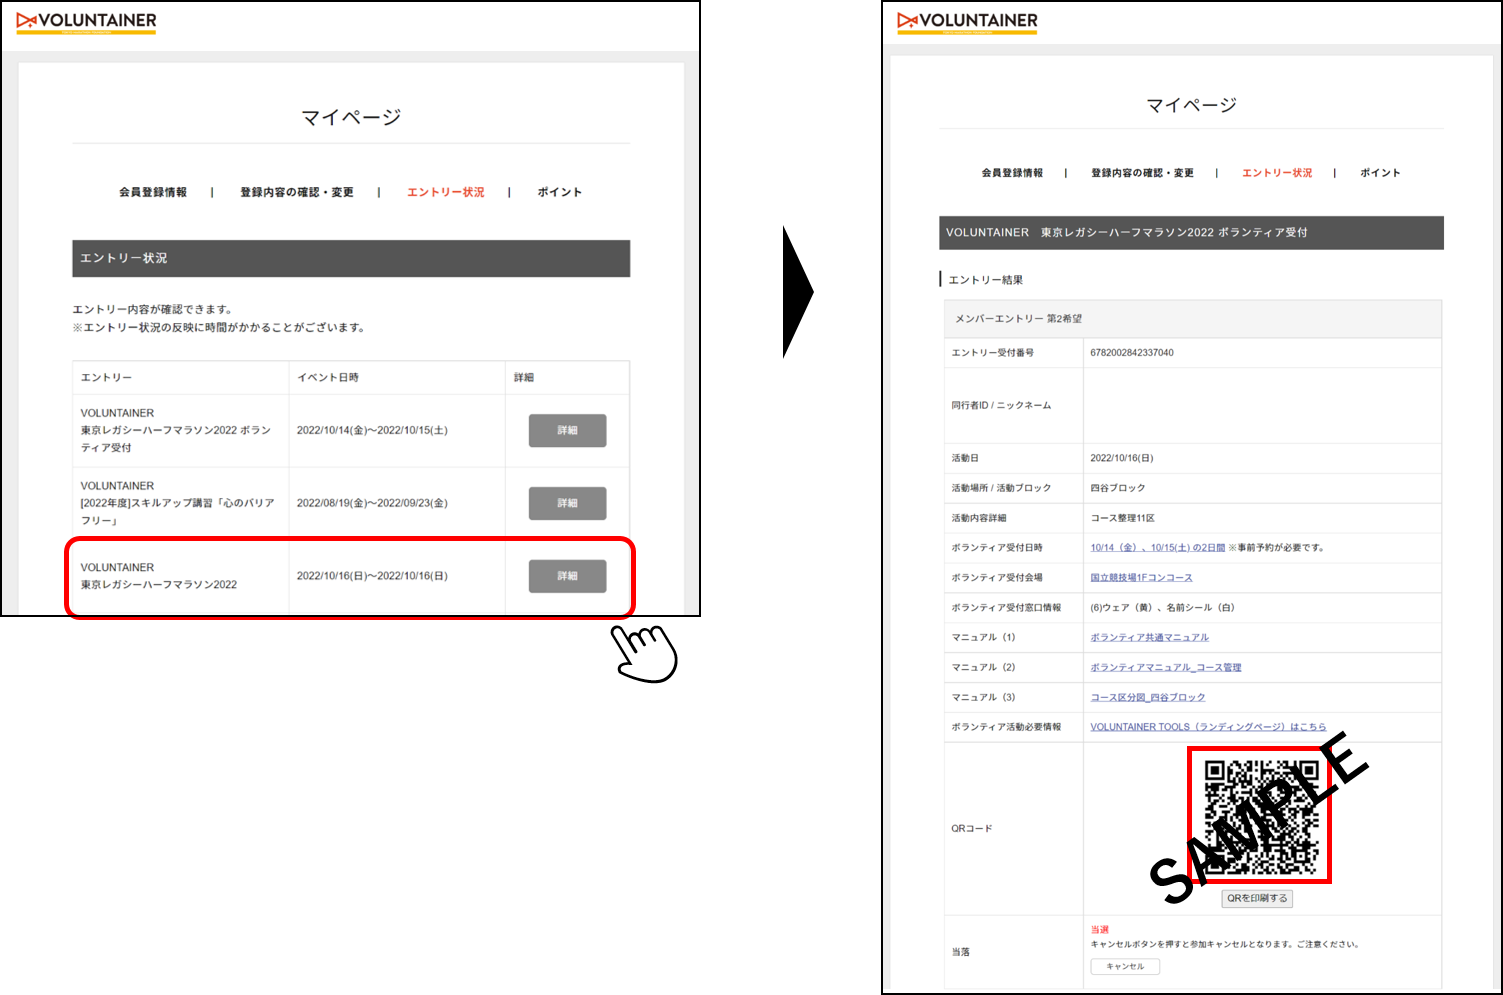Select 登録内容の確認・変更 tab on the entry list page

tap(296, 192)
